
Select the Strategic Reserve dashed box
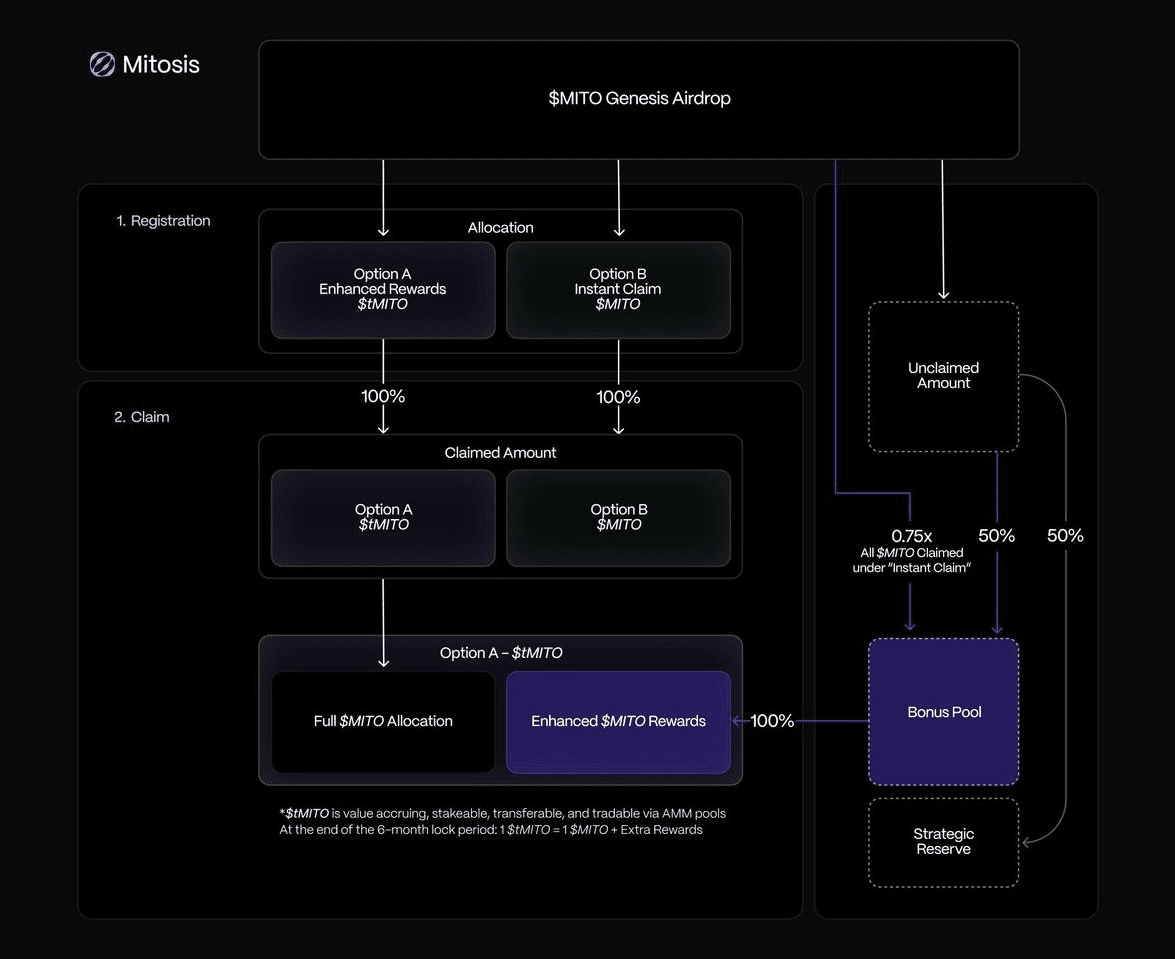(943, 842)
